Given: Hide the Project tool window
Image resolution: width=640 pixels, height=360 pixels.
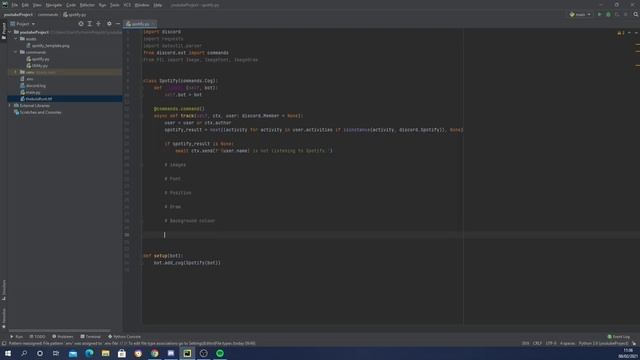Looking at the screenshot, I should coord(118,24).
